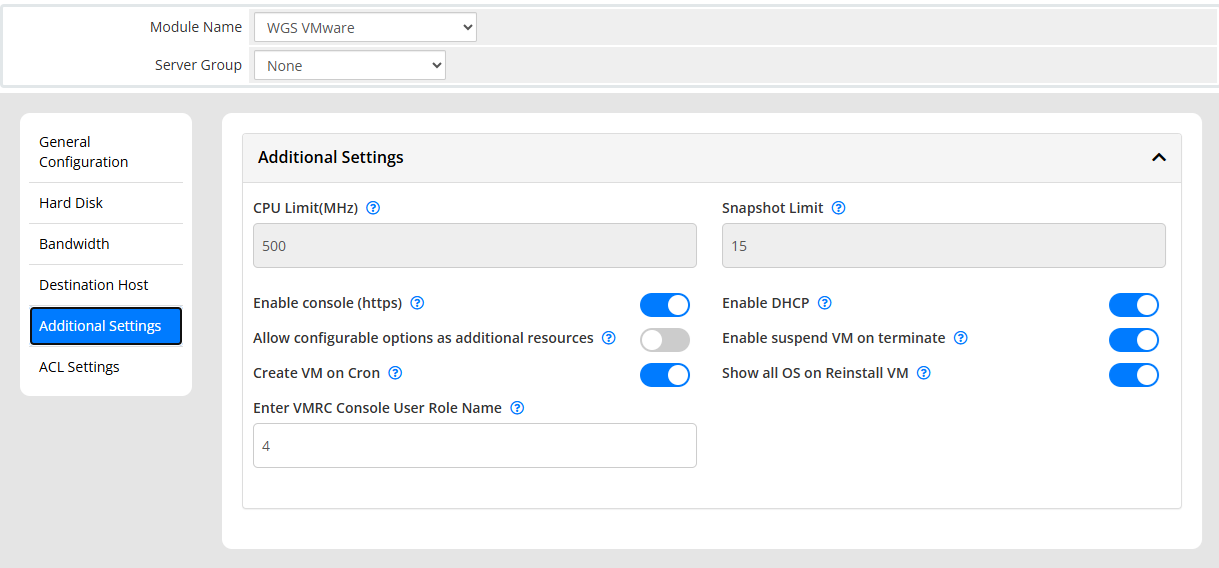
Task: Open ACL Settings section
Action: (x=106, y=367)
